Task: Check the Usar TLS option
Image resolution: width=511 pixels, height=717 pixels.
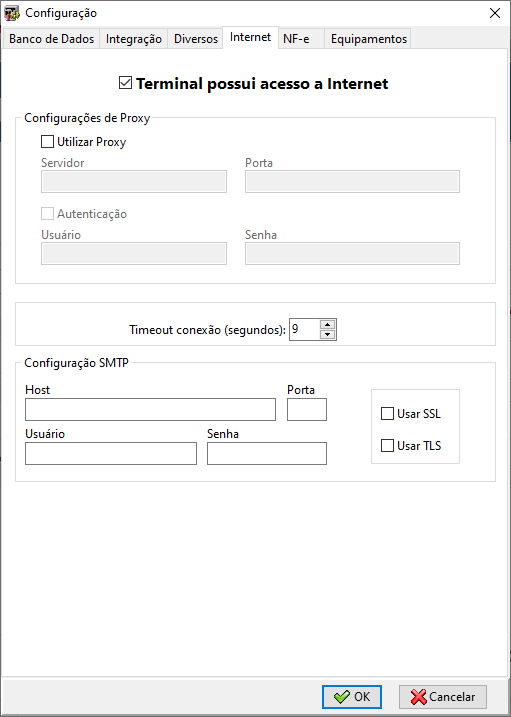Action: (x=387, y=445)
